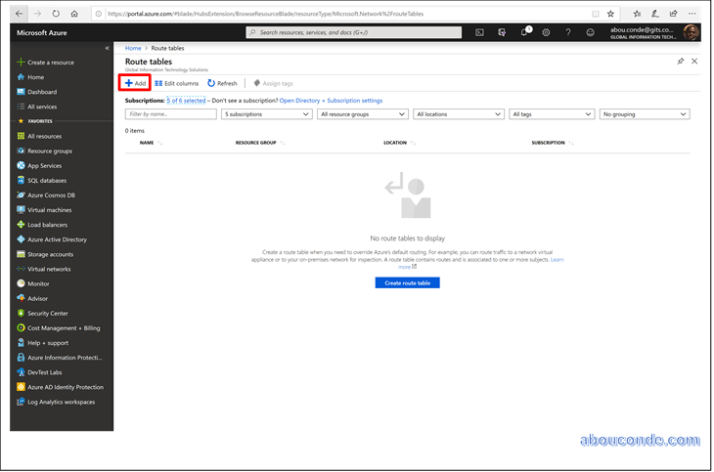Open Directory + Subscription settings link
This screenshot has height=472, width=714.
tap(331, 101)
